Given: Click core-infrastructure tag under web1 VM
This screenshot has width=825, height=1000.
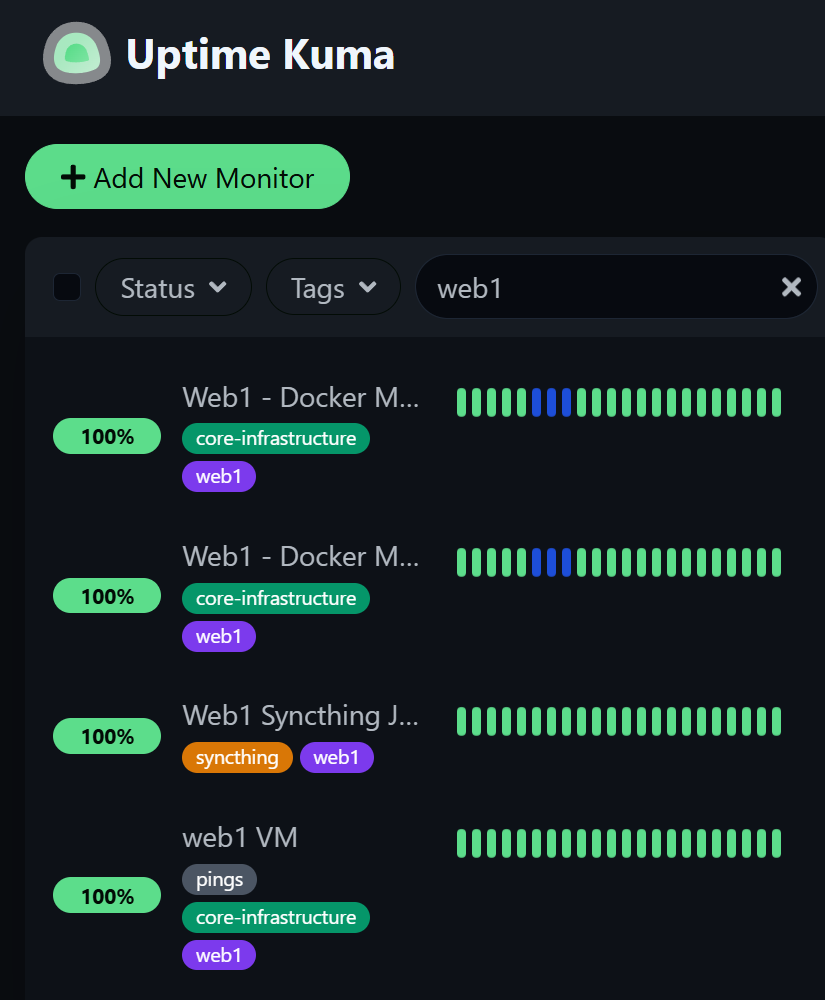Looking at the screenshot, I should (x=276, y=918).
